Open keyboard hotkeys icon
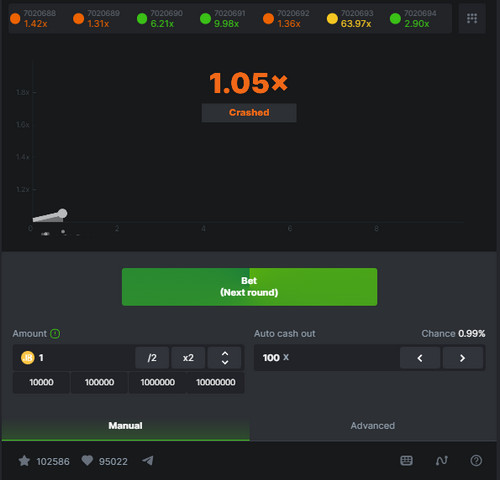Viewport: 500px width, 480px height. (406, 461)
